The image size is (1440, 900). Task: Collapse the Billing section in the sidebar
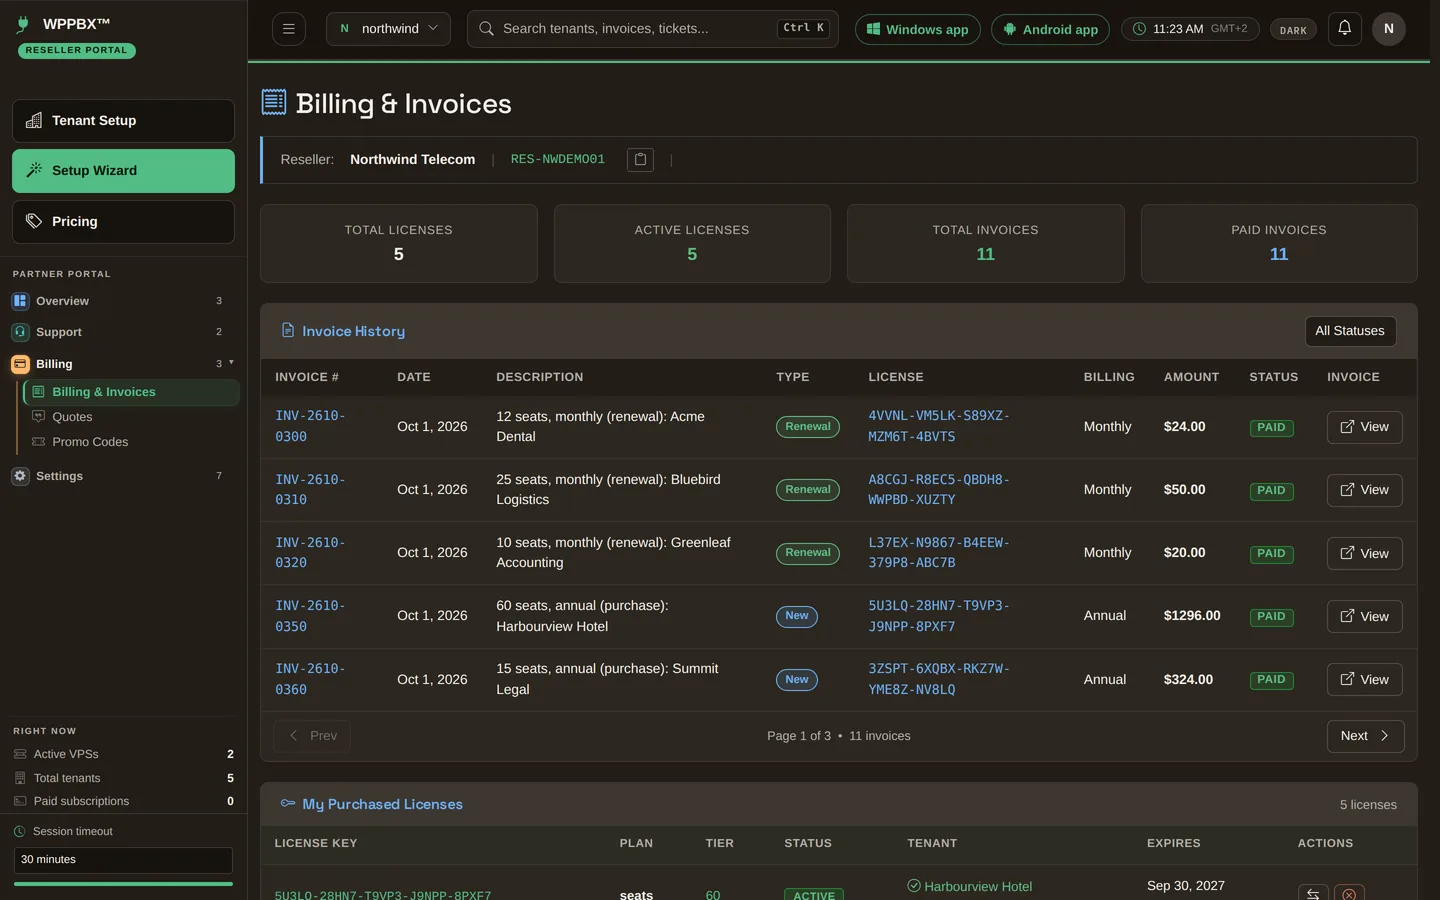[232, 362]
